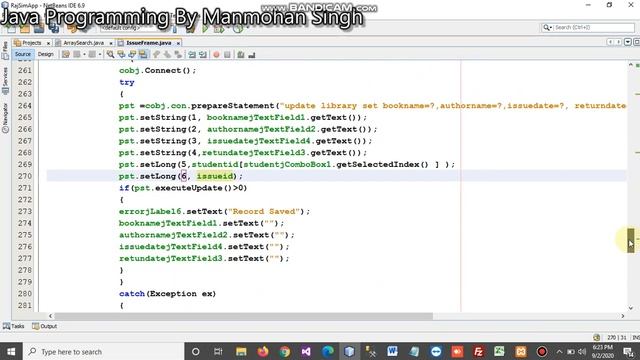The image size is (640, 360).
Task: Open the Files side panel
Action: [5, 50]
